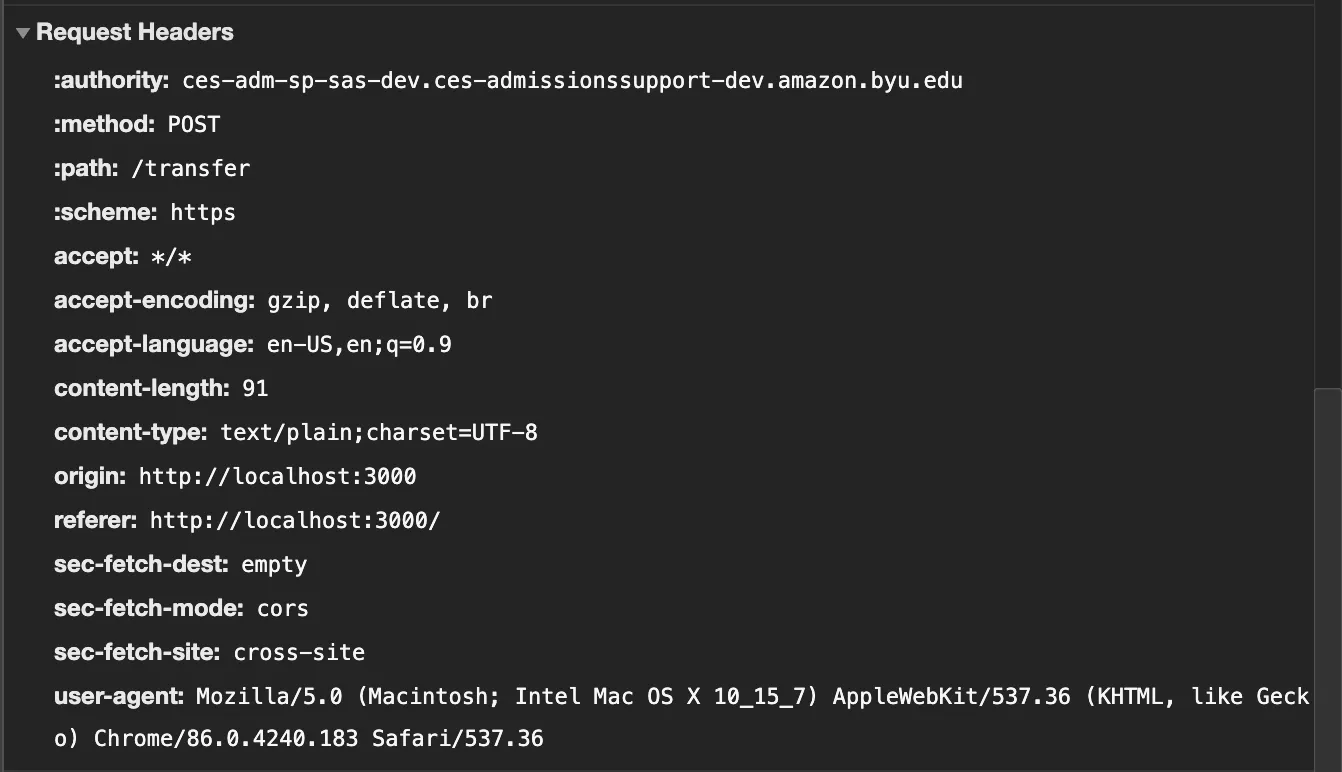This screenshot has height=772, width=1342.
Task: Select the referer header name
Action: coord(95,520)
